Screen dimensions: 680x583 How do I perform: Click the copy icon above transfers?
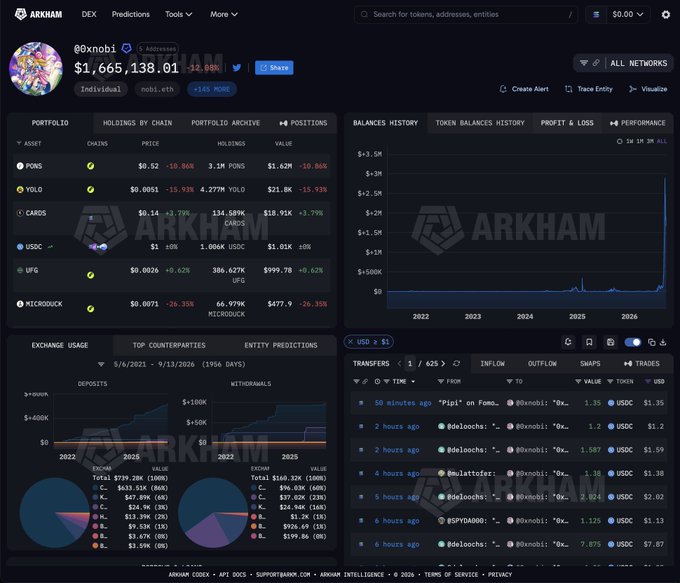(x=651, y=342)
